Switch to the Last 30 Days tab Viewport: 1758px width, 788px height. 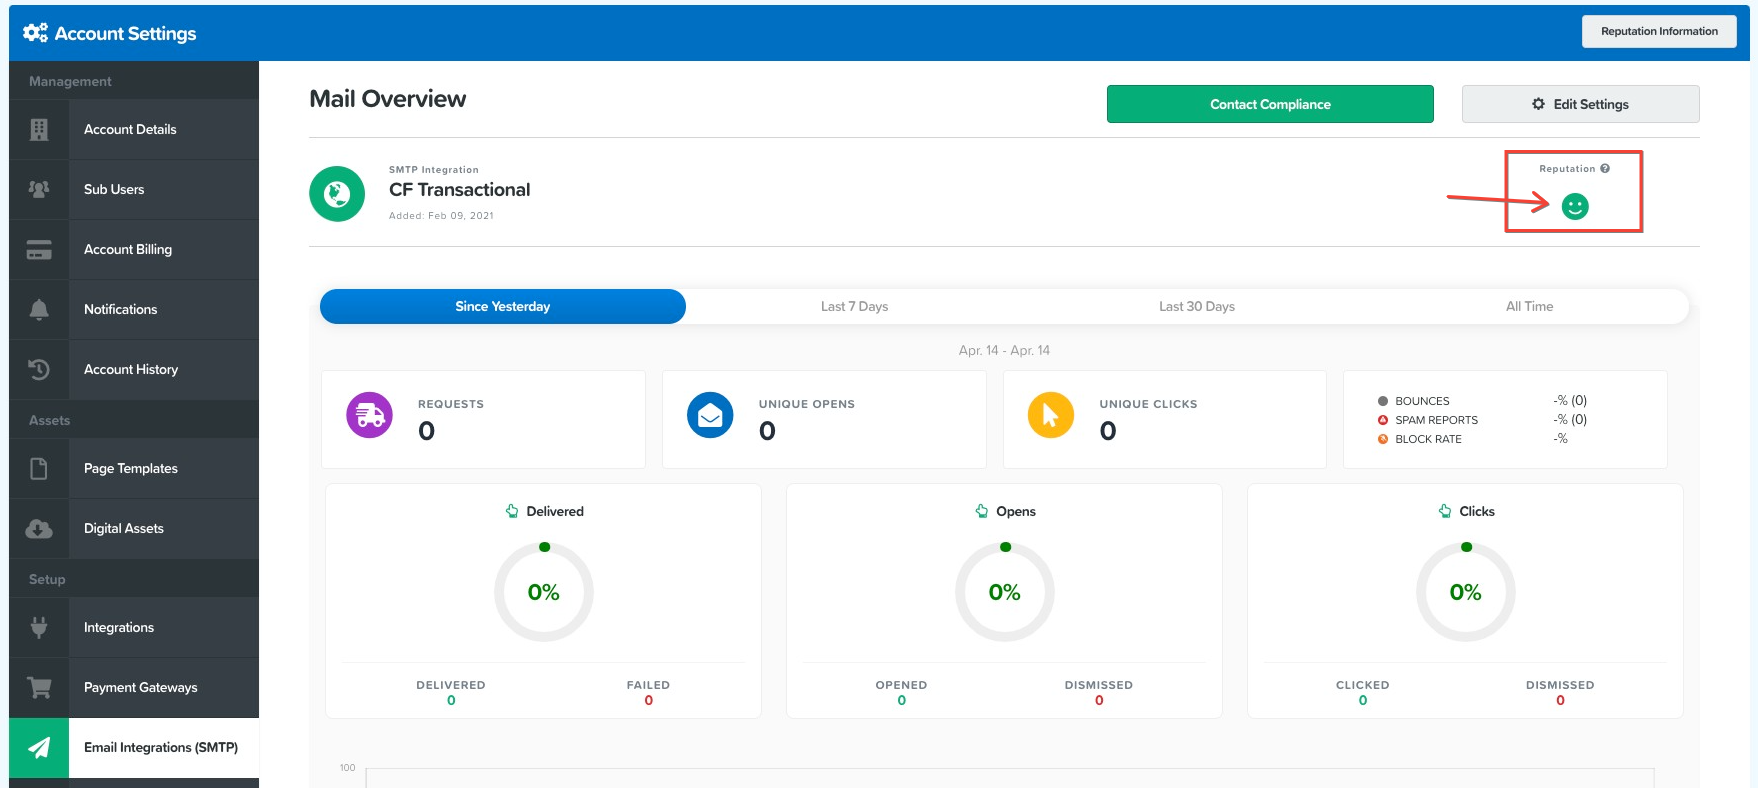(1196, 306)
